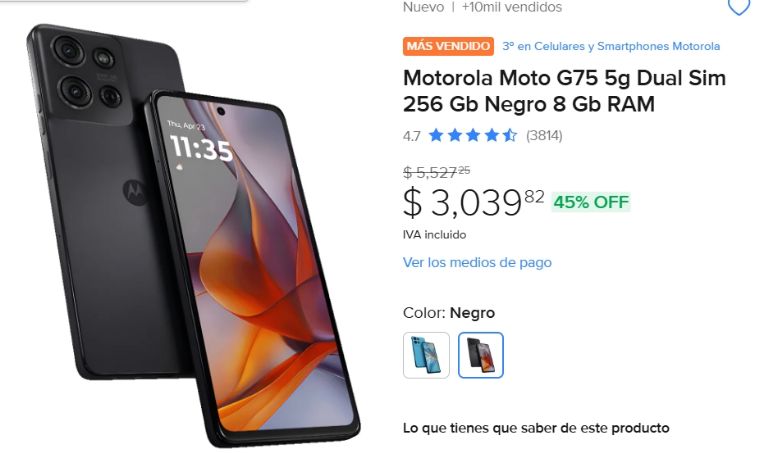Open 3º en Celulares y Smartphones Motorola link
Screen dimensions: 768x453
[x=611, y=47]
